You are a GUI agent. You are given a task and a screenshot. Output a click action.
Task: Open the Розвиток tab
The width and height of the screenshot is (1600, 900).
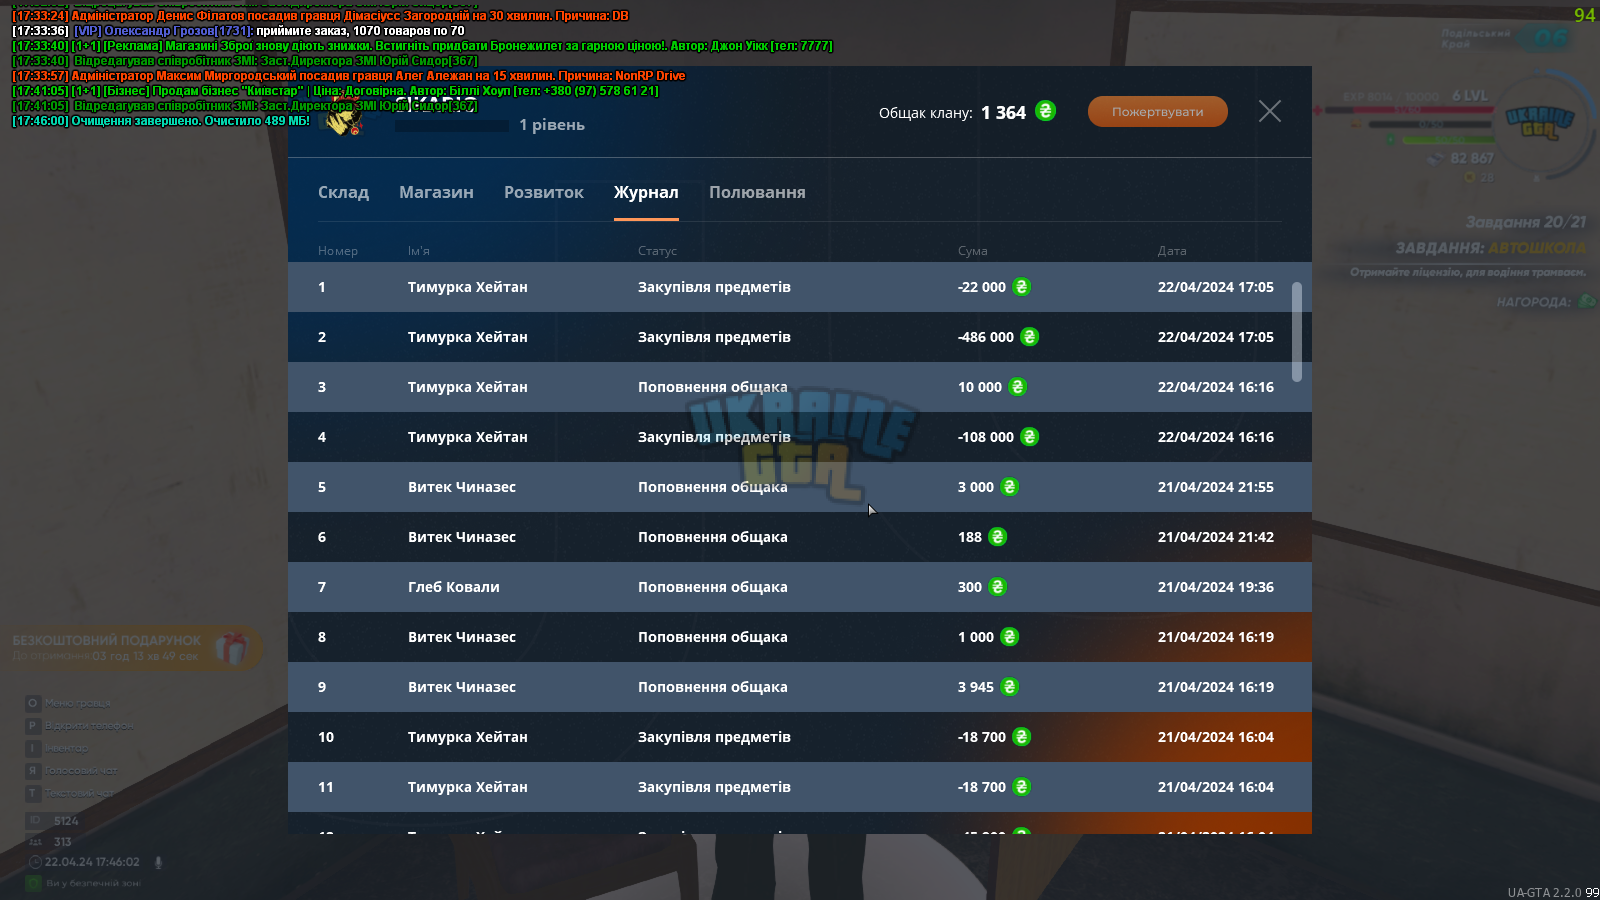coord(544,192)
